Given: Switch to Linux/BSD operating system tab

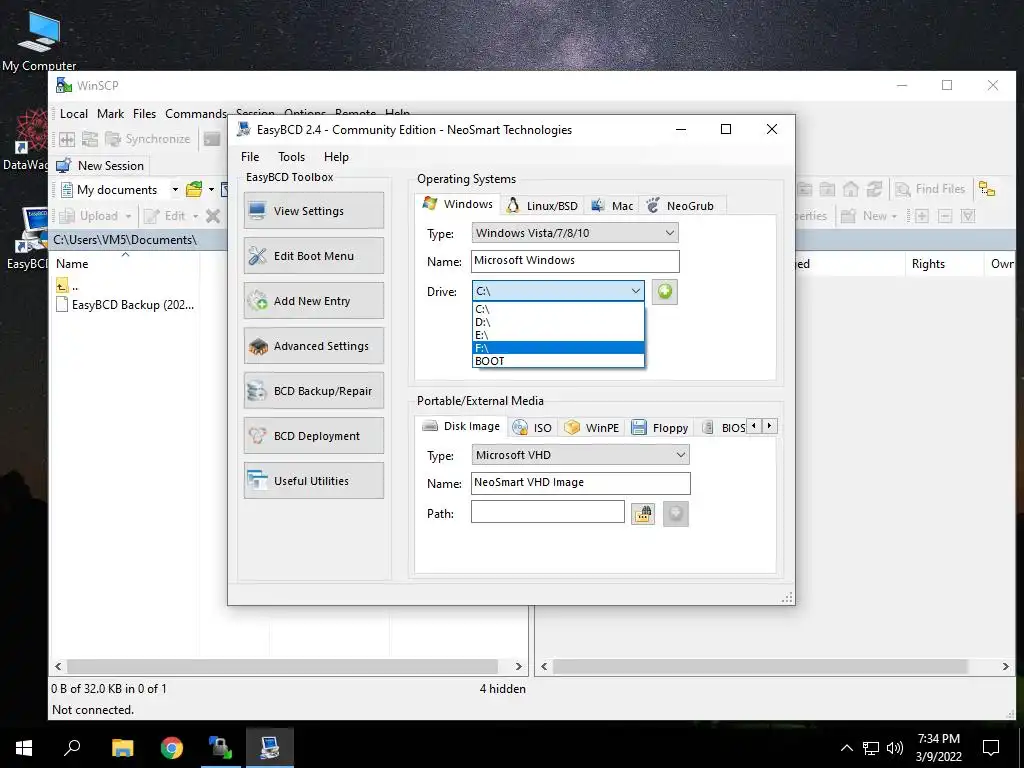Looking at the screenshot, I should pyautogui.click(x=542, y=206).
